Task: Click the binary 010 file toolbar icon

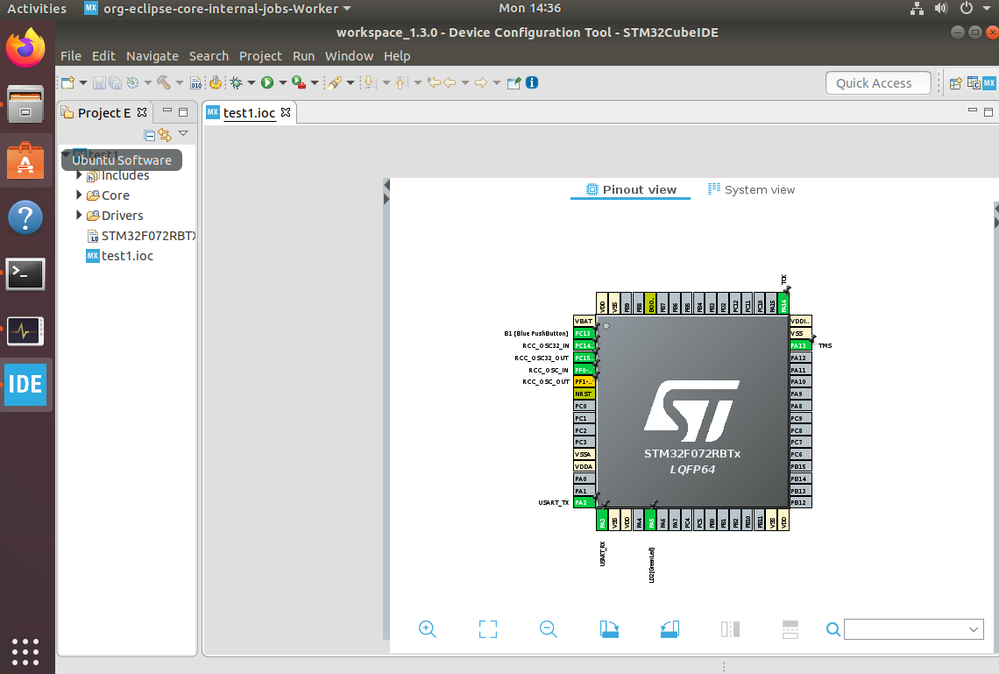Action: (x=196, y=83)
